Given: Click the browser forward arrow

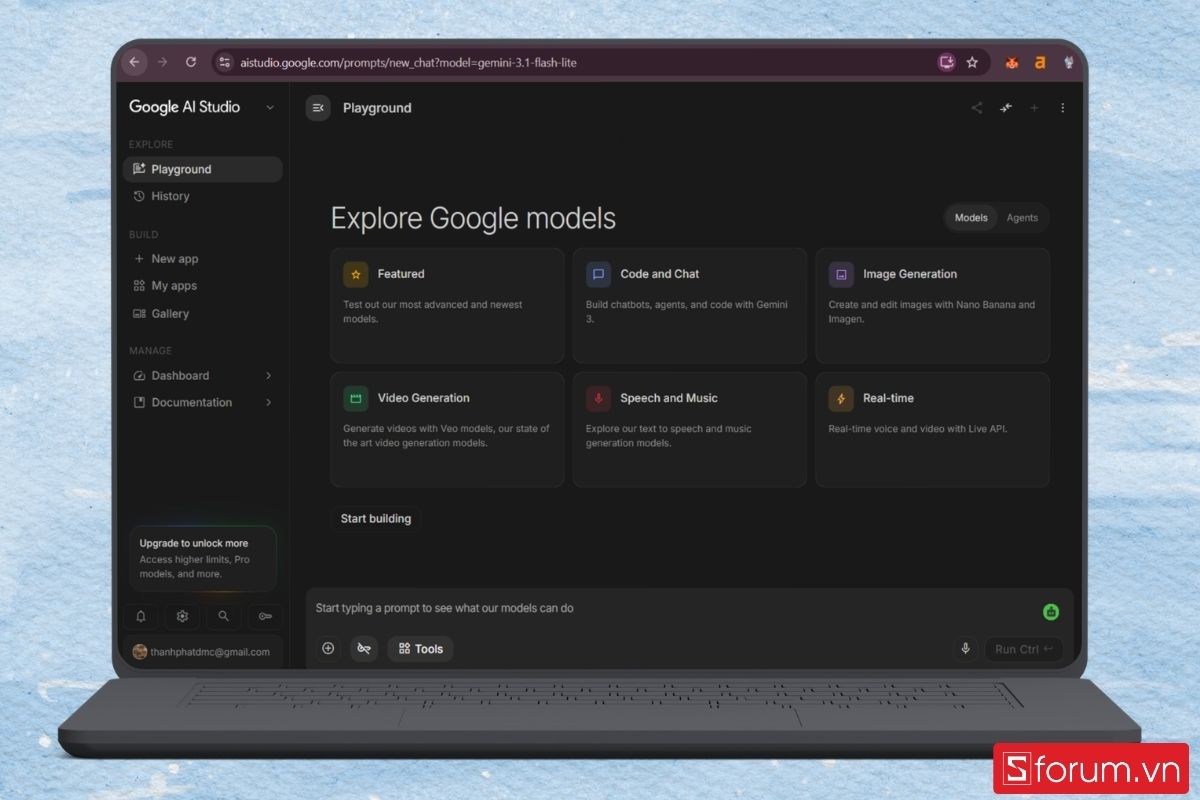Looking at the screenshot, I should 163,62.
